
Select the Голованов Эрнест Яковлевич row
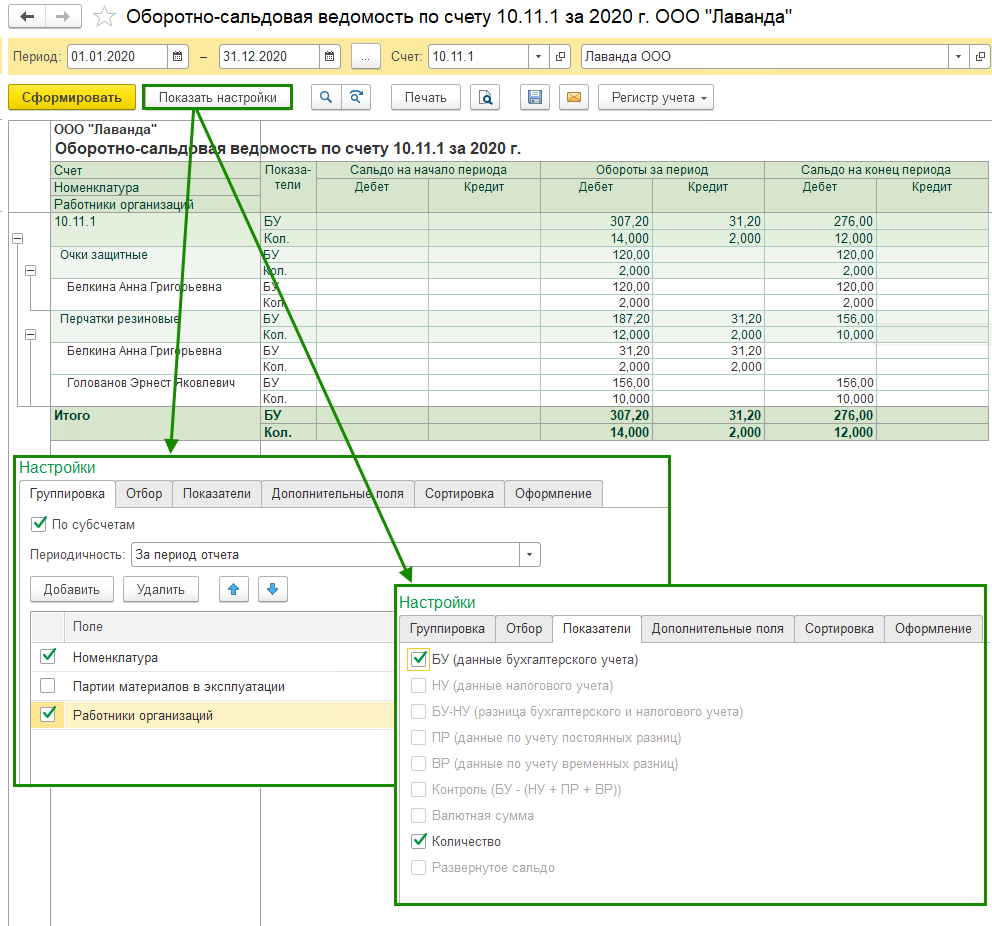[151, 383]
